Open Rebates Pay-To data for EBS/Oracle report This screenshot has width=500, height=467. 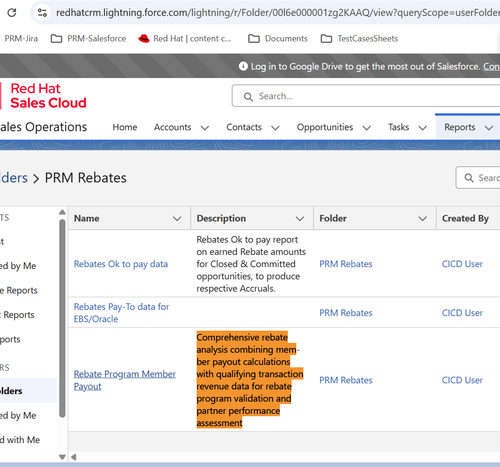pyautogui.click(x=121, y=313)
